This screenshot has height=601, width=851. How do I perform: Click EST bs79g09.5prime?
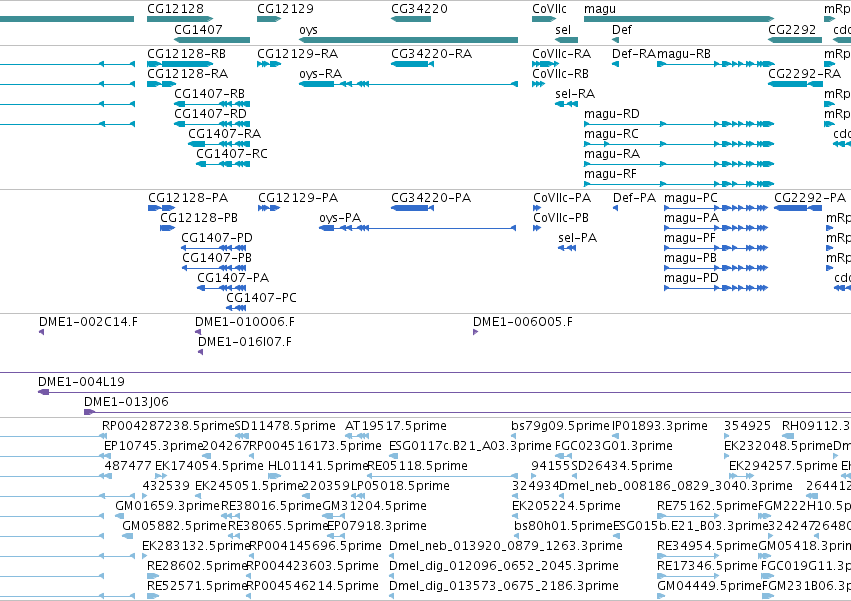[x=561, y=426]
